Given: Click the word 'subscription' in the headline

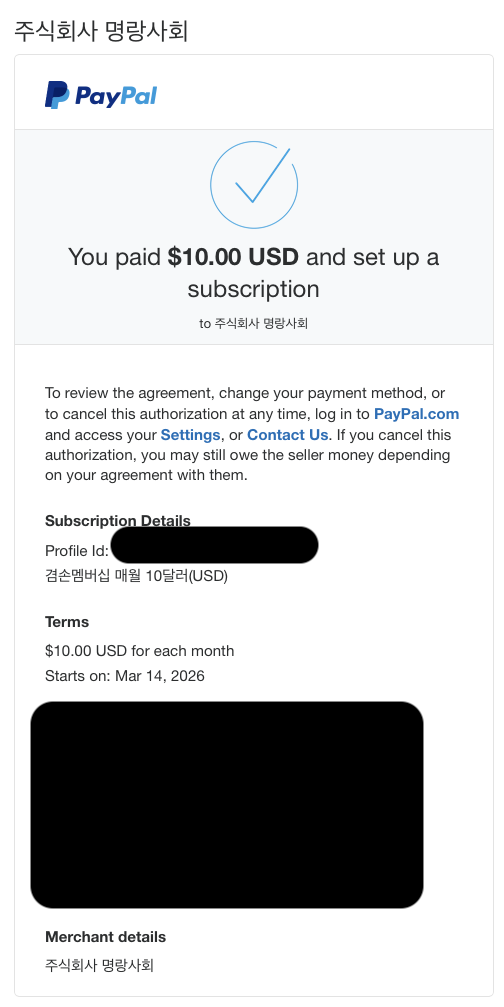Looking at the screenshot, I should (x=254, y=289).
